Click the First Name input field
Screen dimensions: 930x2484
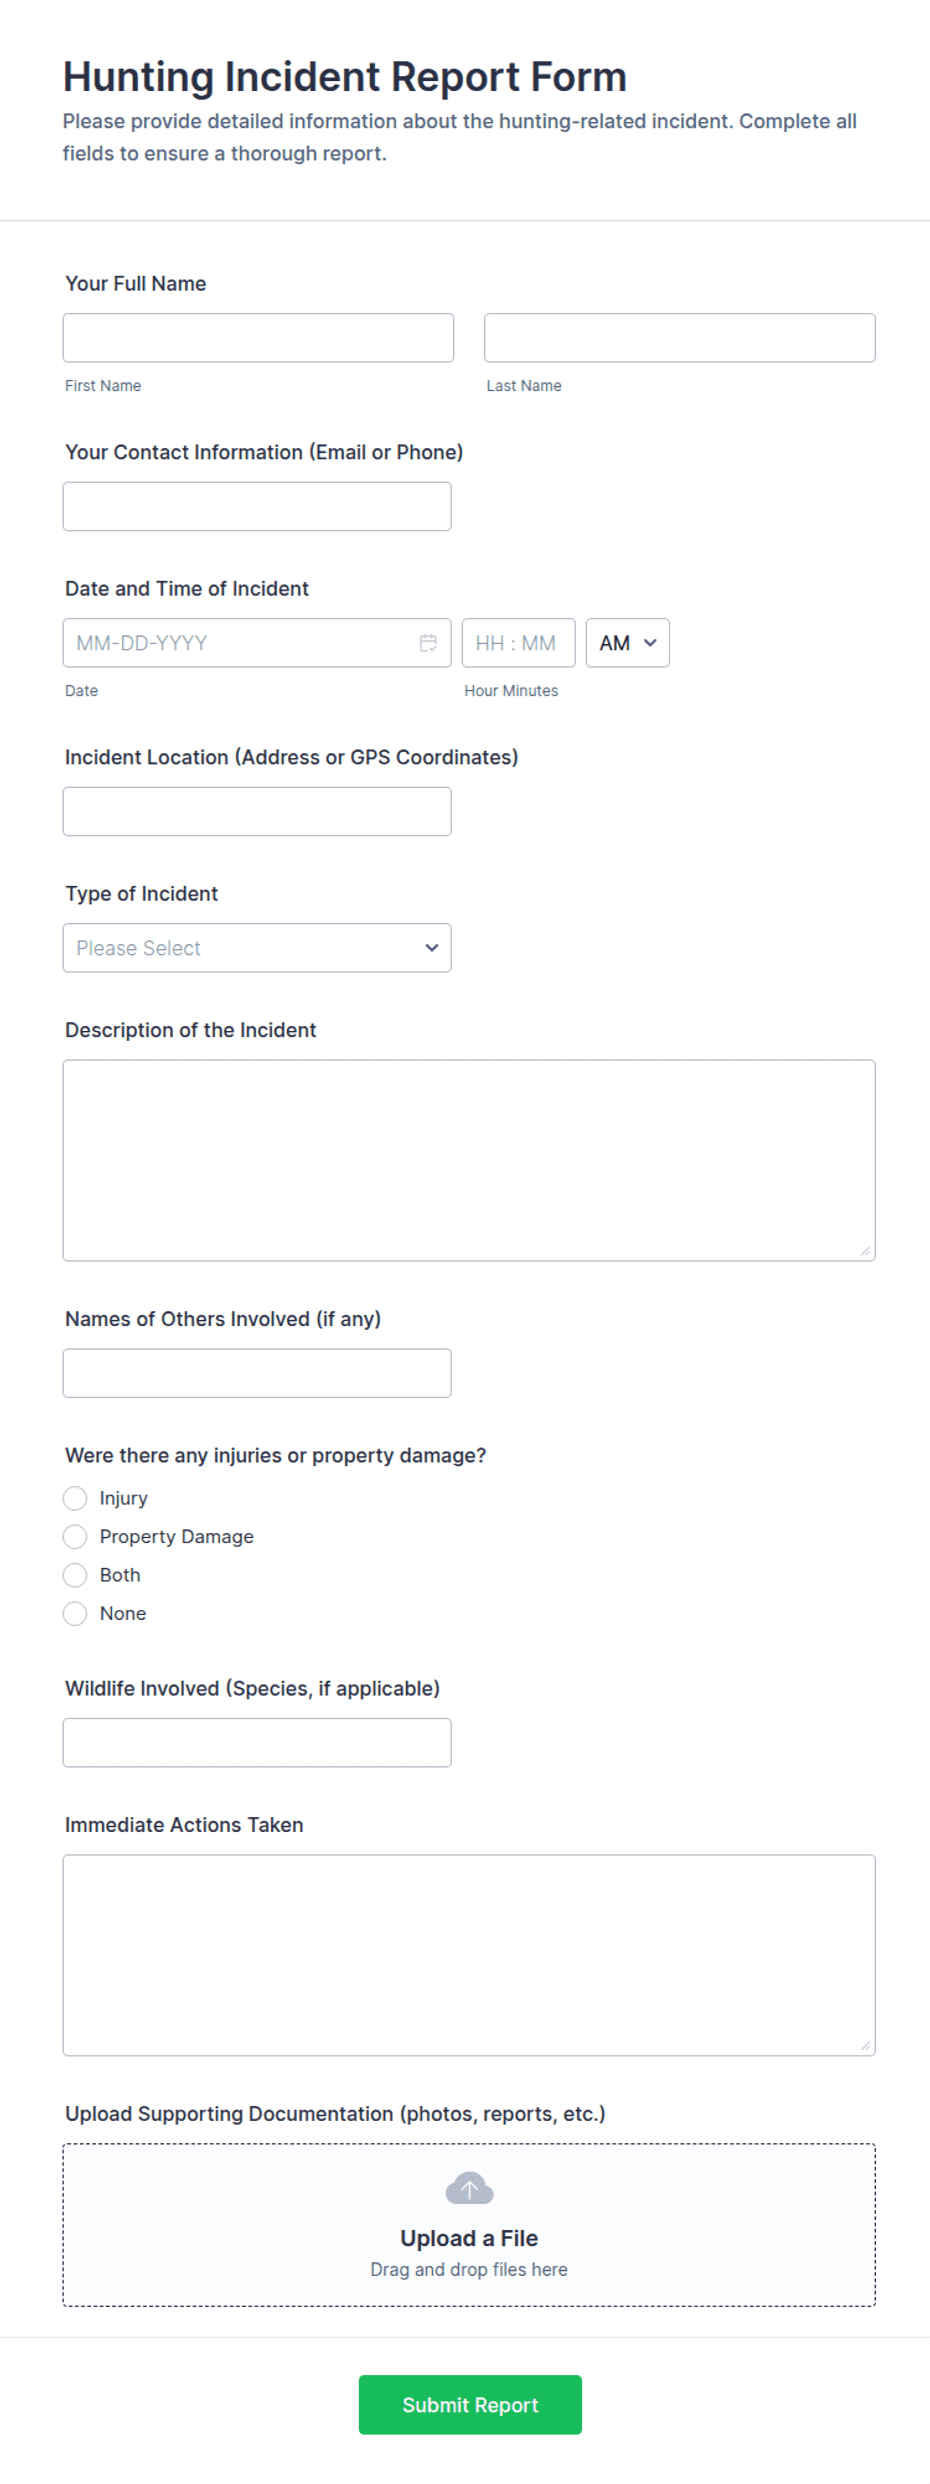[257, 337]
